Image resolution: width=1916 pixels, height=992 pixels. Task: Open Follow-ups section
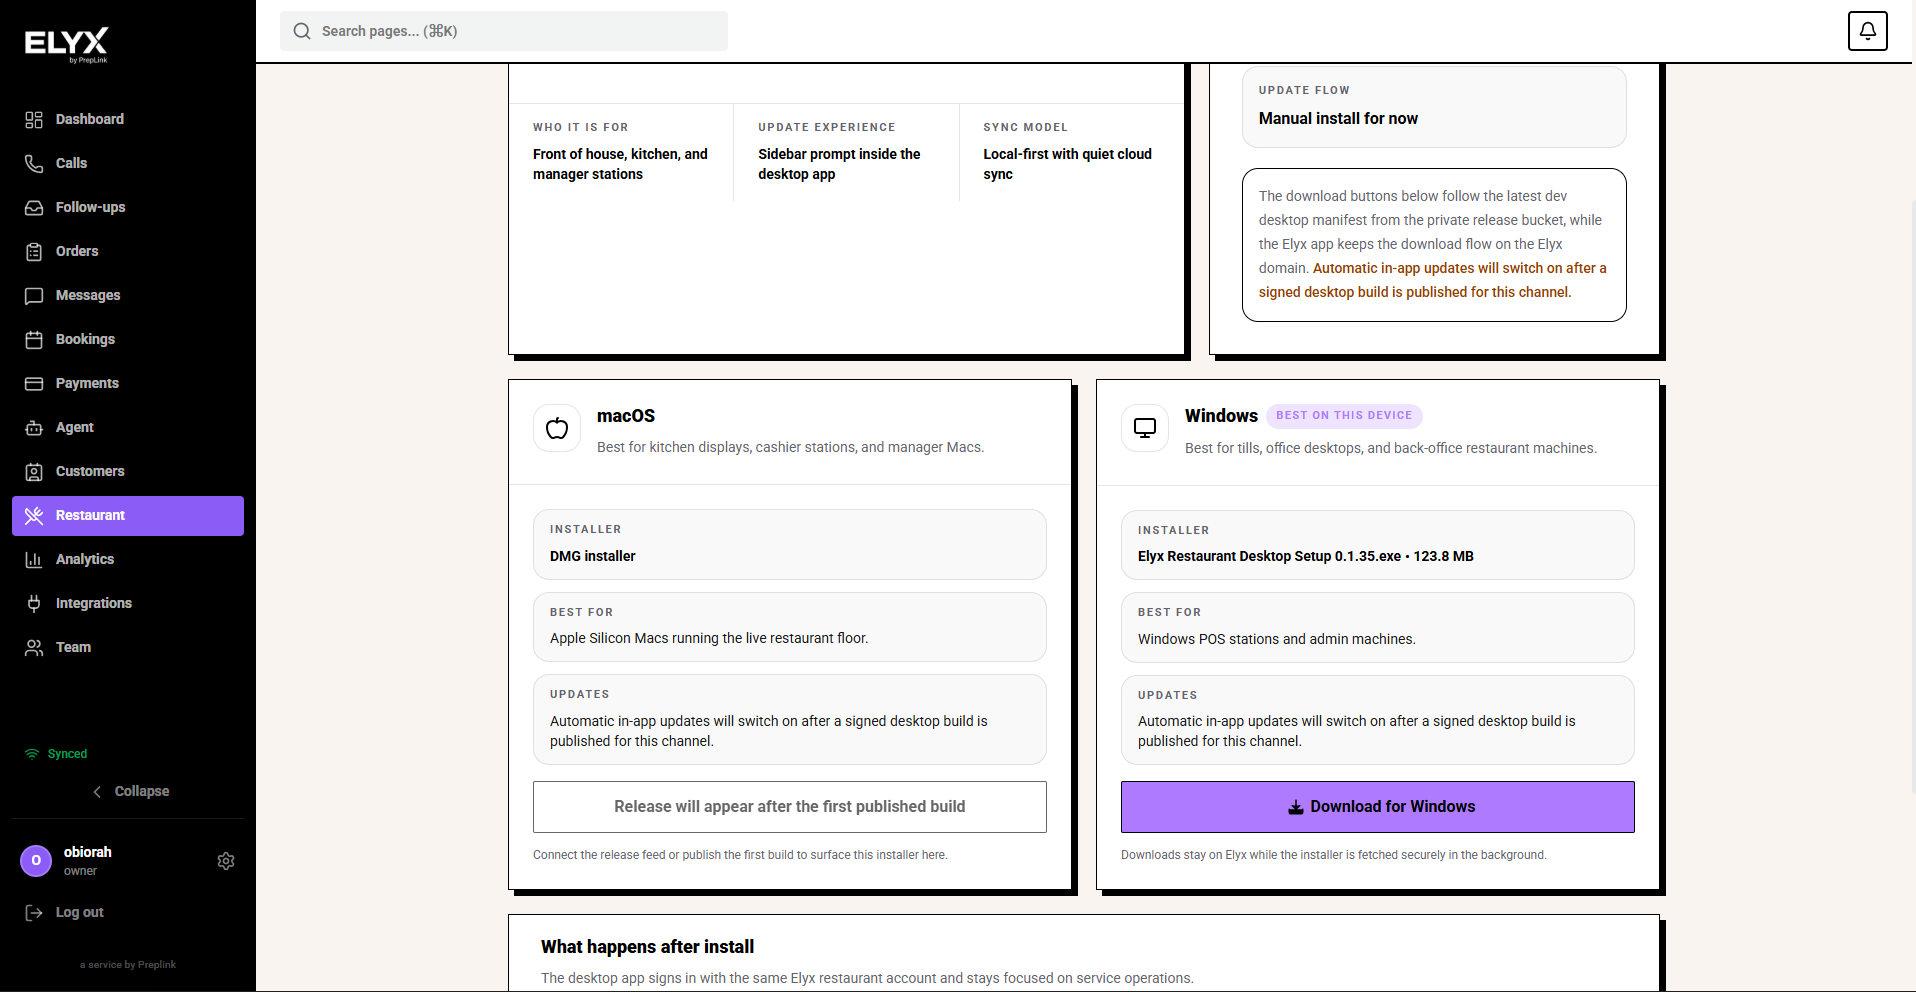(128, 208)
